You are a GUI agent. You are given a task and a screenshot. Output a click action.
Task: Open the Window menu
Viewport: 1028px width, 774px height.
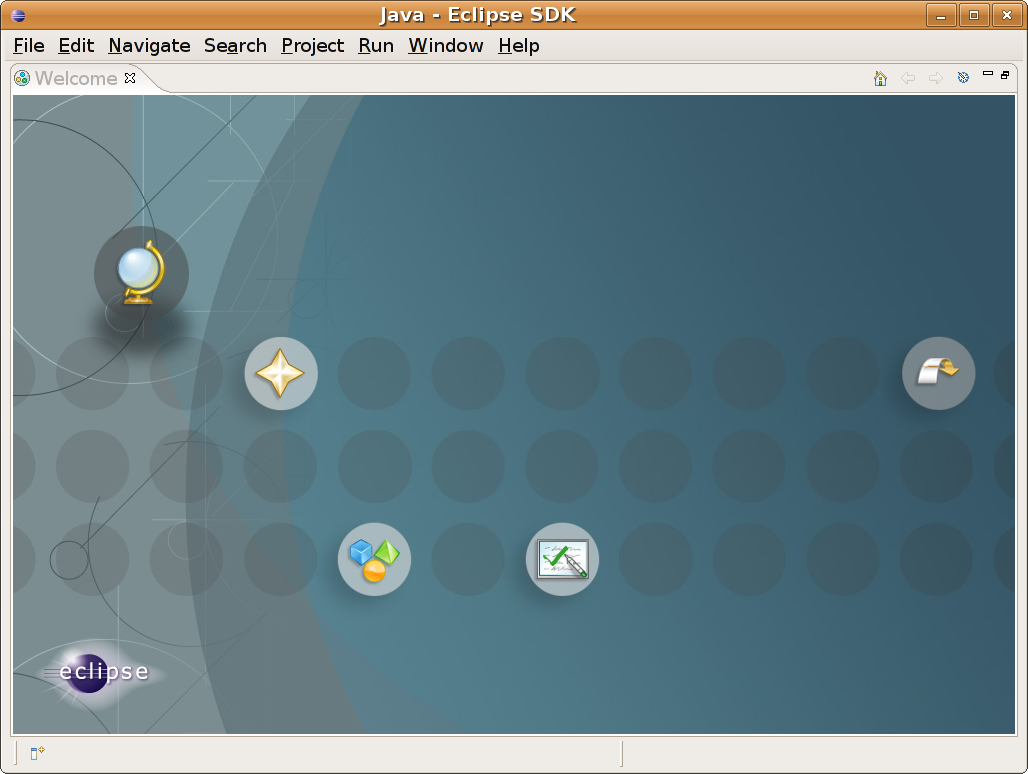[445, 46]
